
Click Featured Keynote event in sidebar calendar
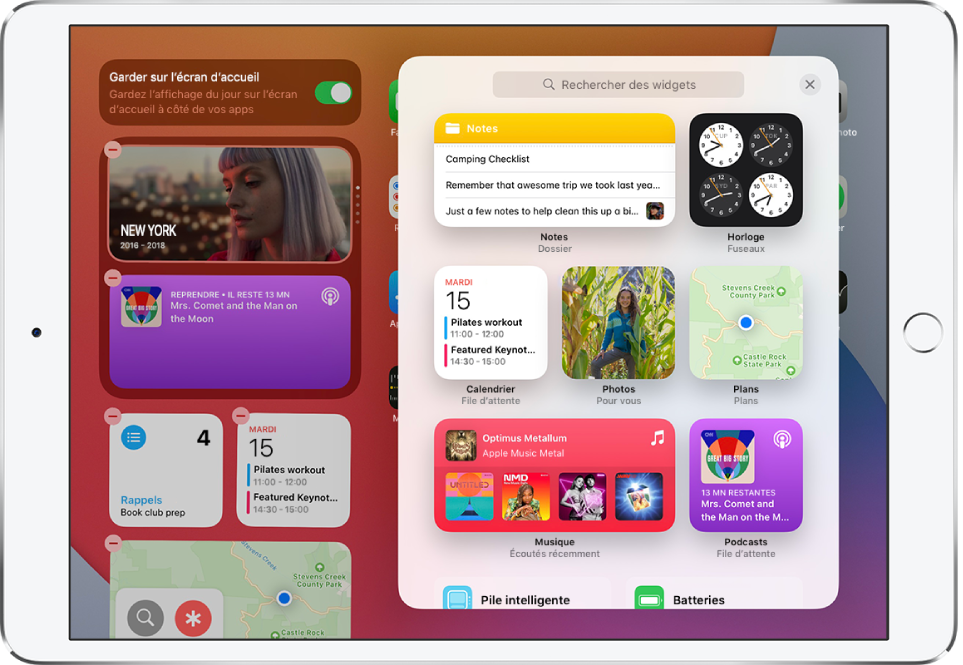click(x=293, y=504)
